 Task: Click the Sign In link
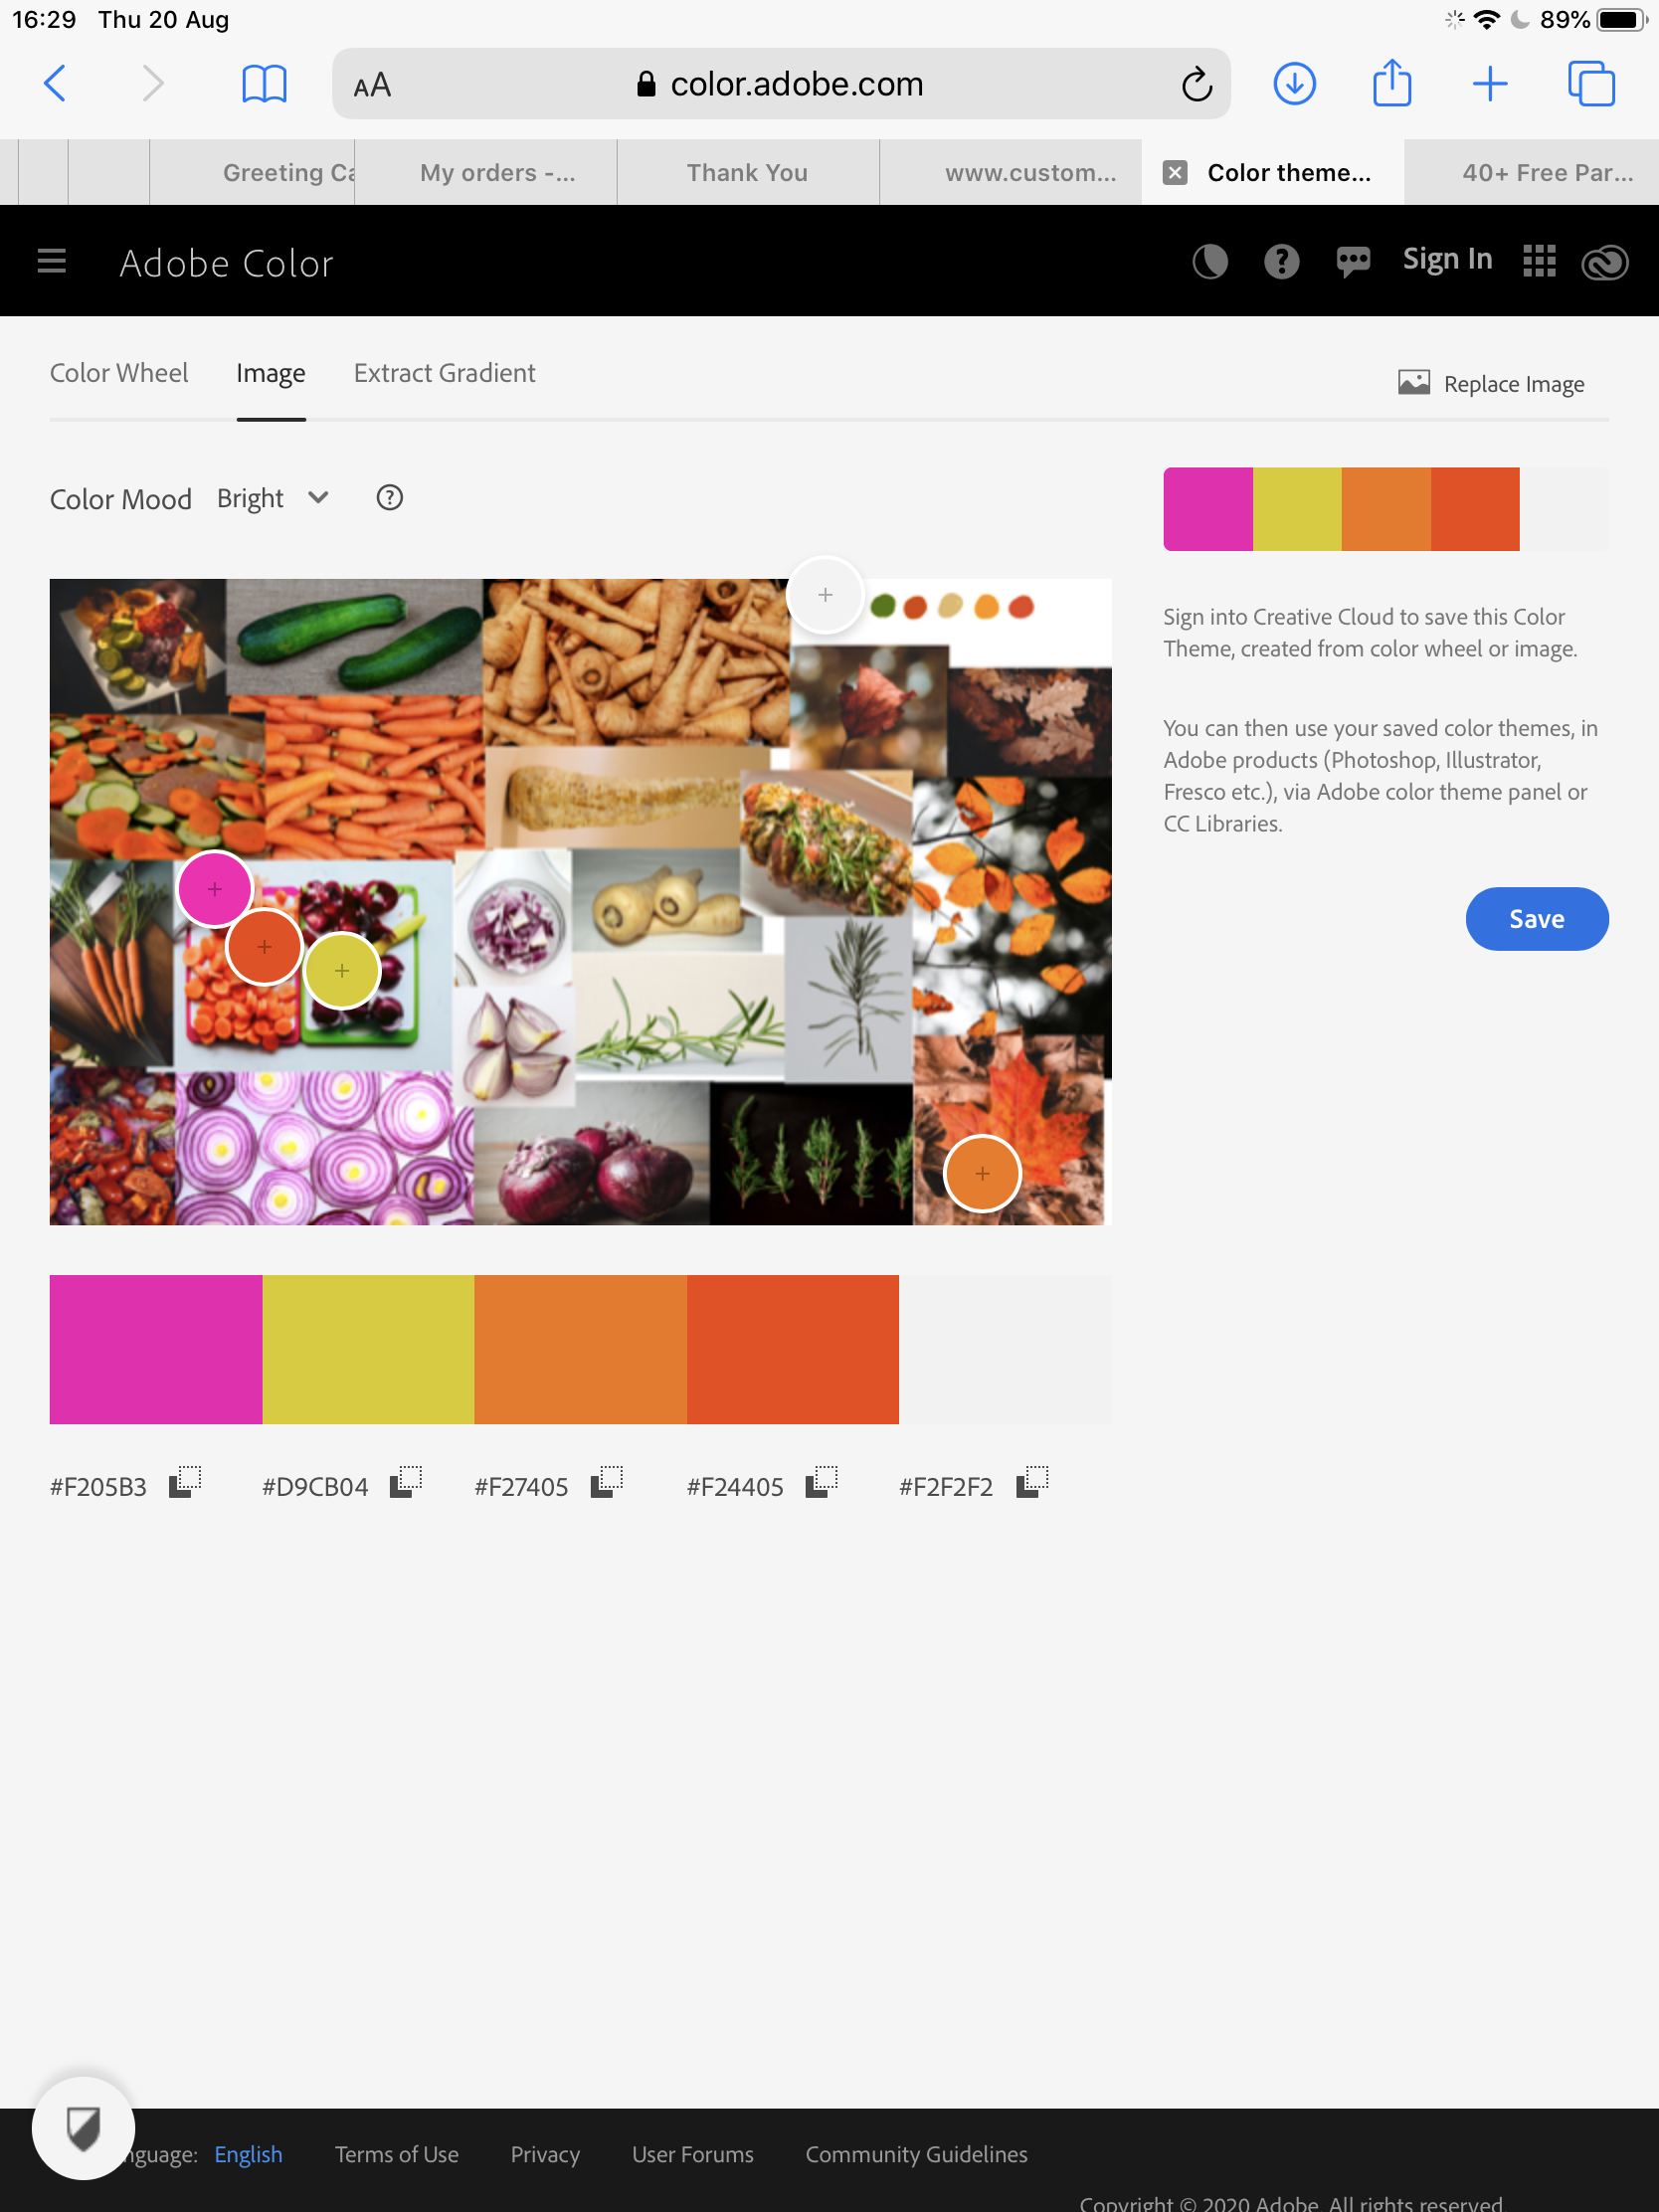tap(1447, 260)
